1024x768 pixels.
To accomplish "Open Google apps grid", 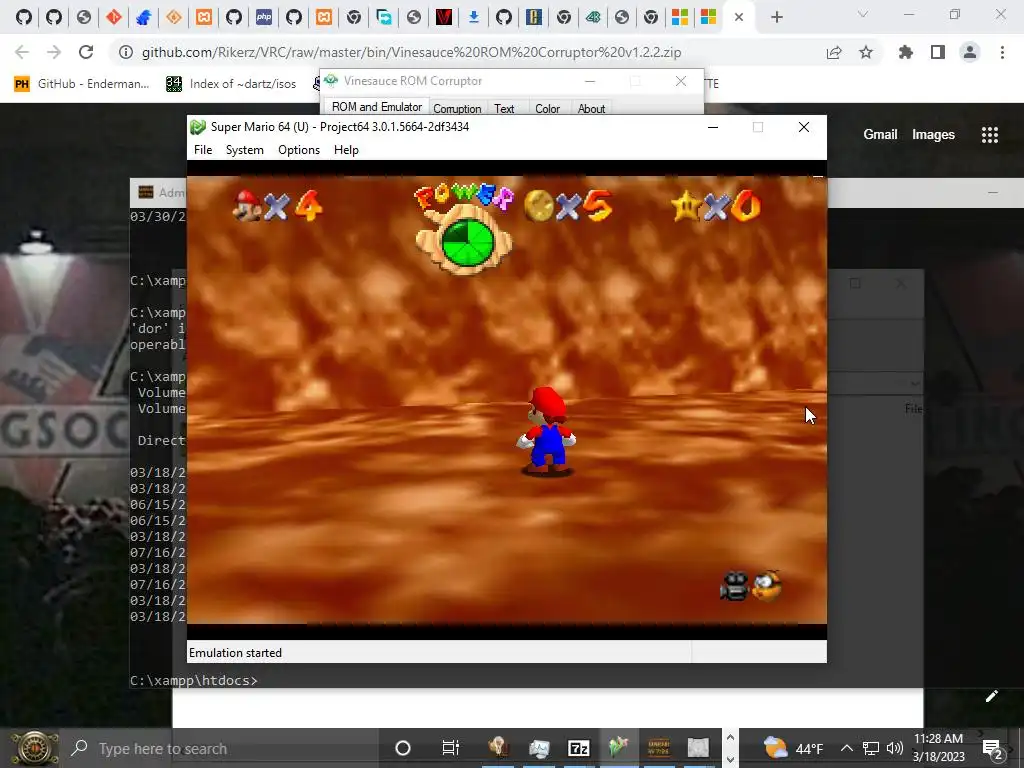I will click(x=990, y=135).
